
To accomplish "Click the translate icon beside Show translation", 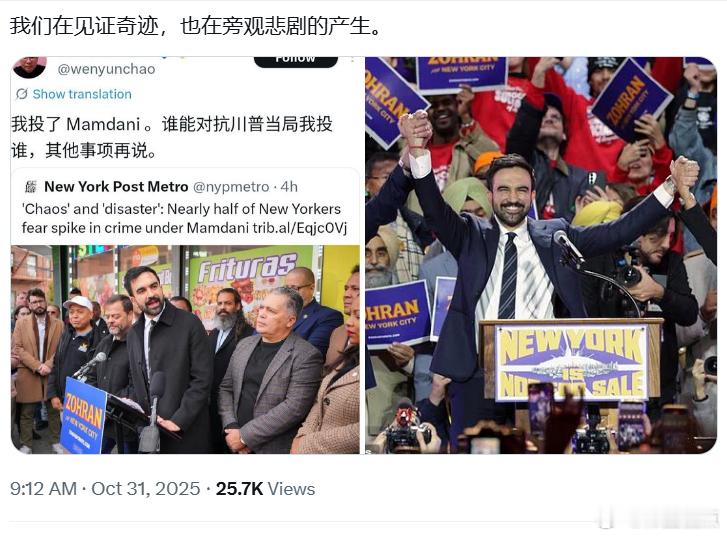I will pos(22,94).
